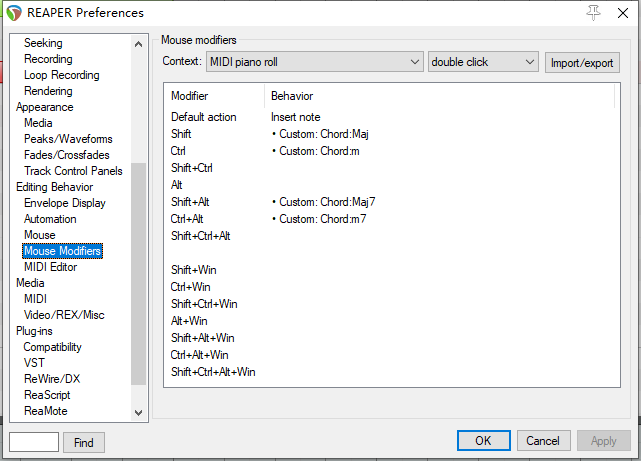Close the REAPER Preferences dialog
Image resolution: width=641 pixels, height=461 pixels.
point(622,13)
